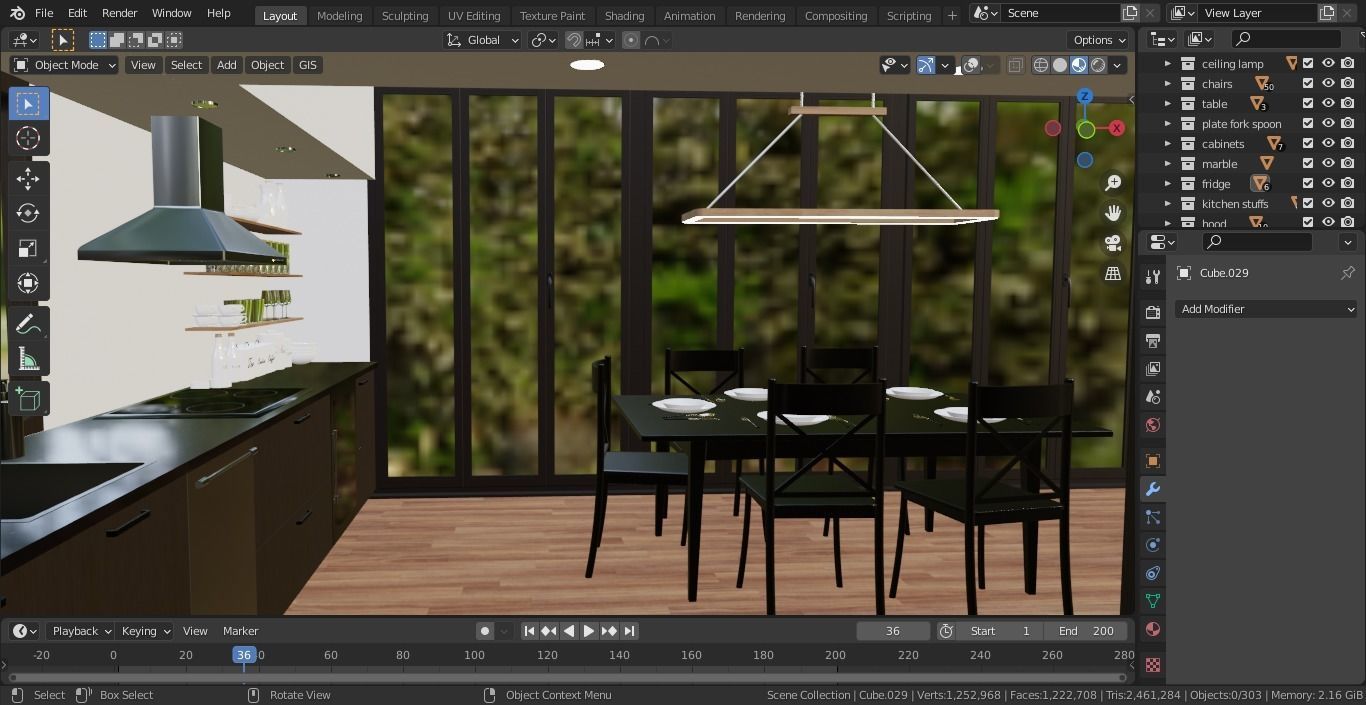Screen dimensions: 1366x705
Task: Switch to the Shading workspace tab
Action: [624, 15]
